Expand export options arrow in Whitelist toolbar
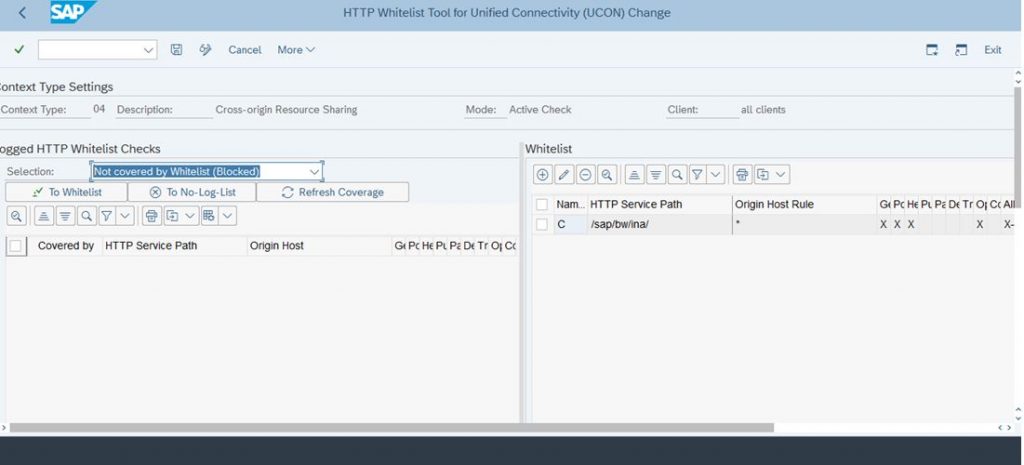Viewport: 1024px width, 465px height. coord(781,174)
